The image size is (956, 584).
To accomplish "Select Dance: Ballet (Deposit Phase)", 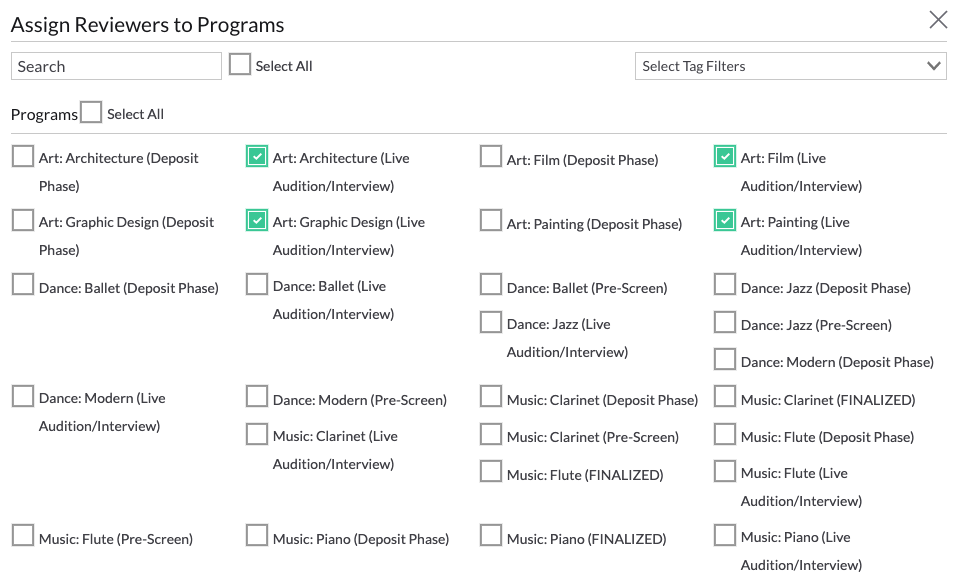I will (x=22, y=284).
